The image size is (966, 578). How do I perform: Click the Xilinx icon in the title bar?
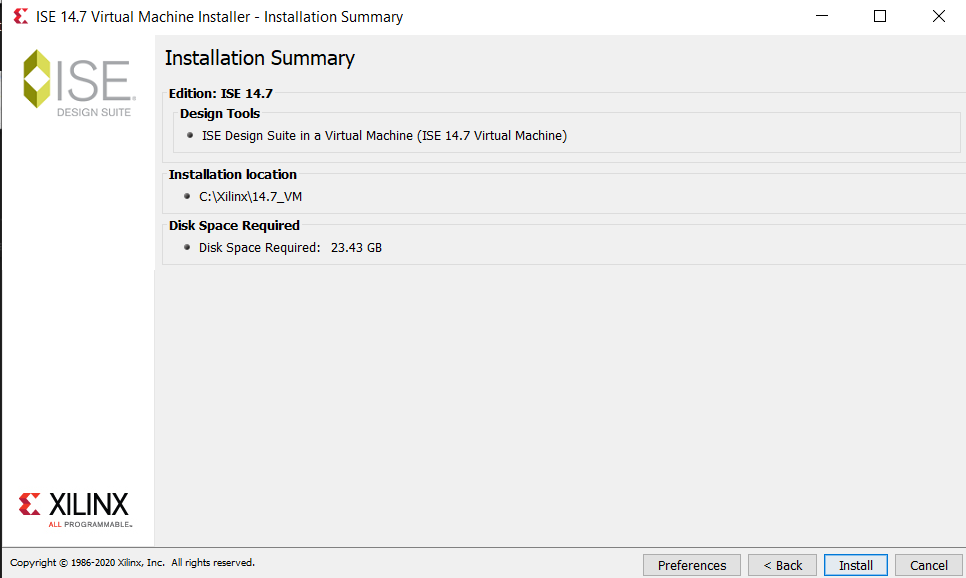[20, 17]
